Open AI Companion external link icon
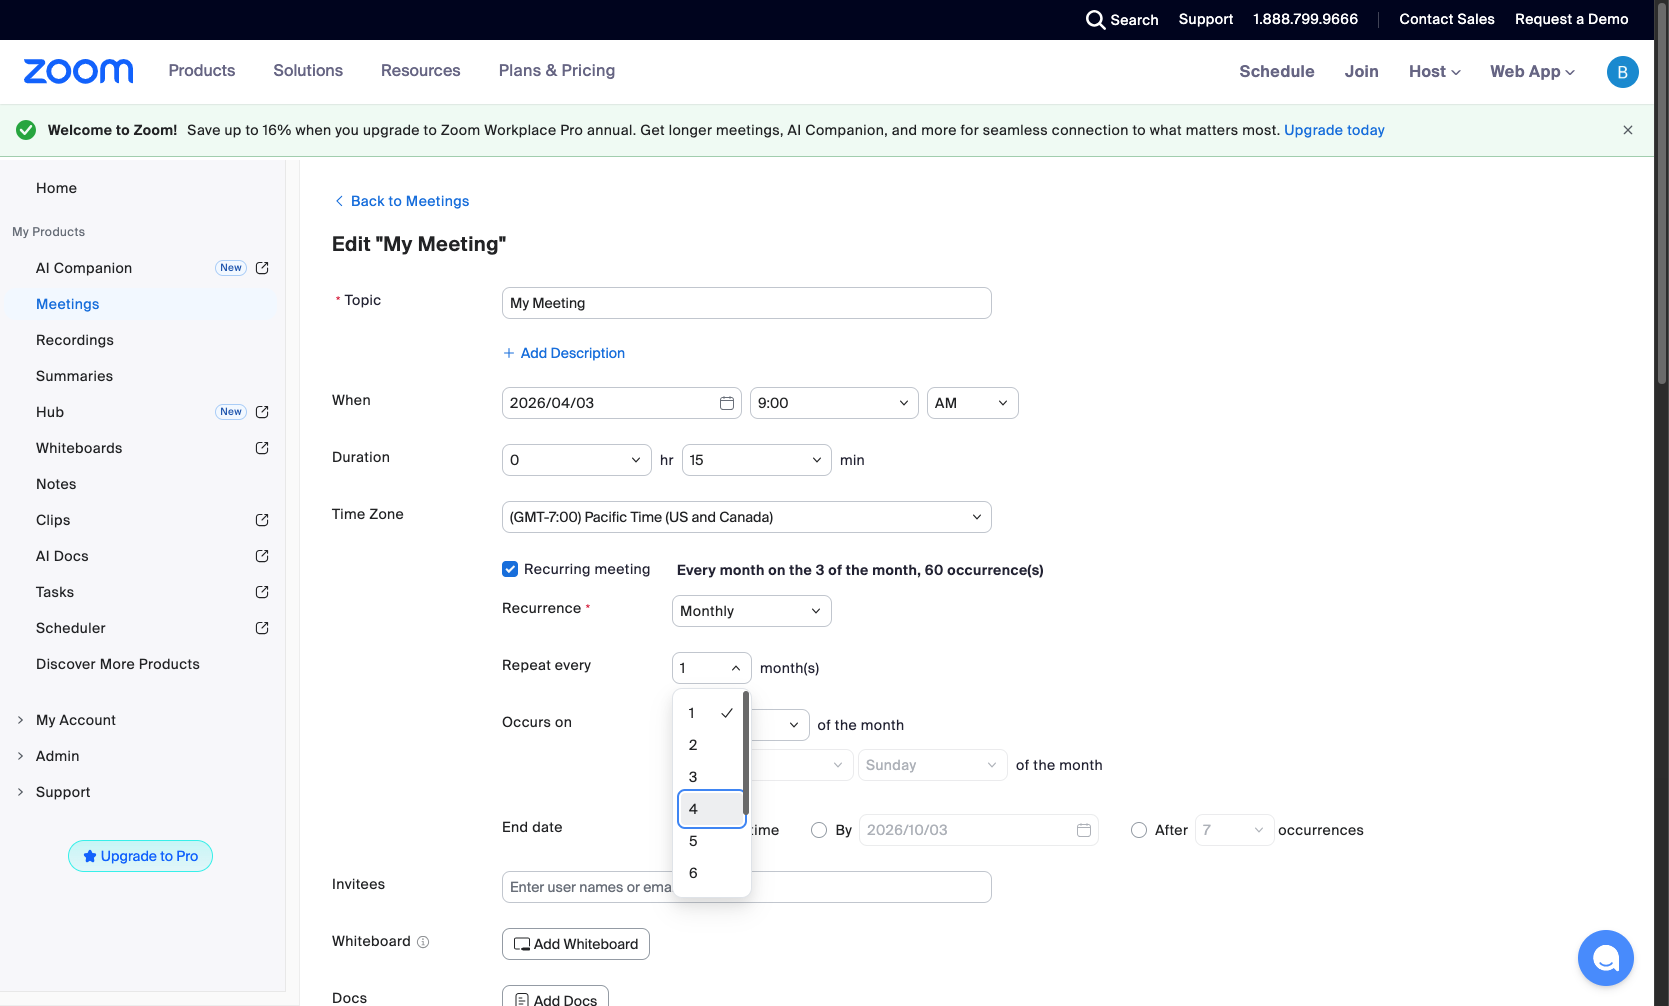Image resolution: width=1669 pixels, height=1006 pixels. (262, 268)
